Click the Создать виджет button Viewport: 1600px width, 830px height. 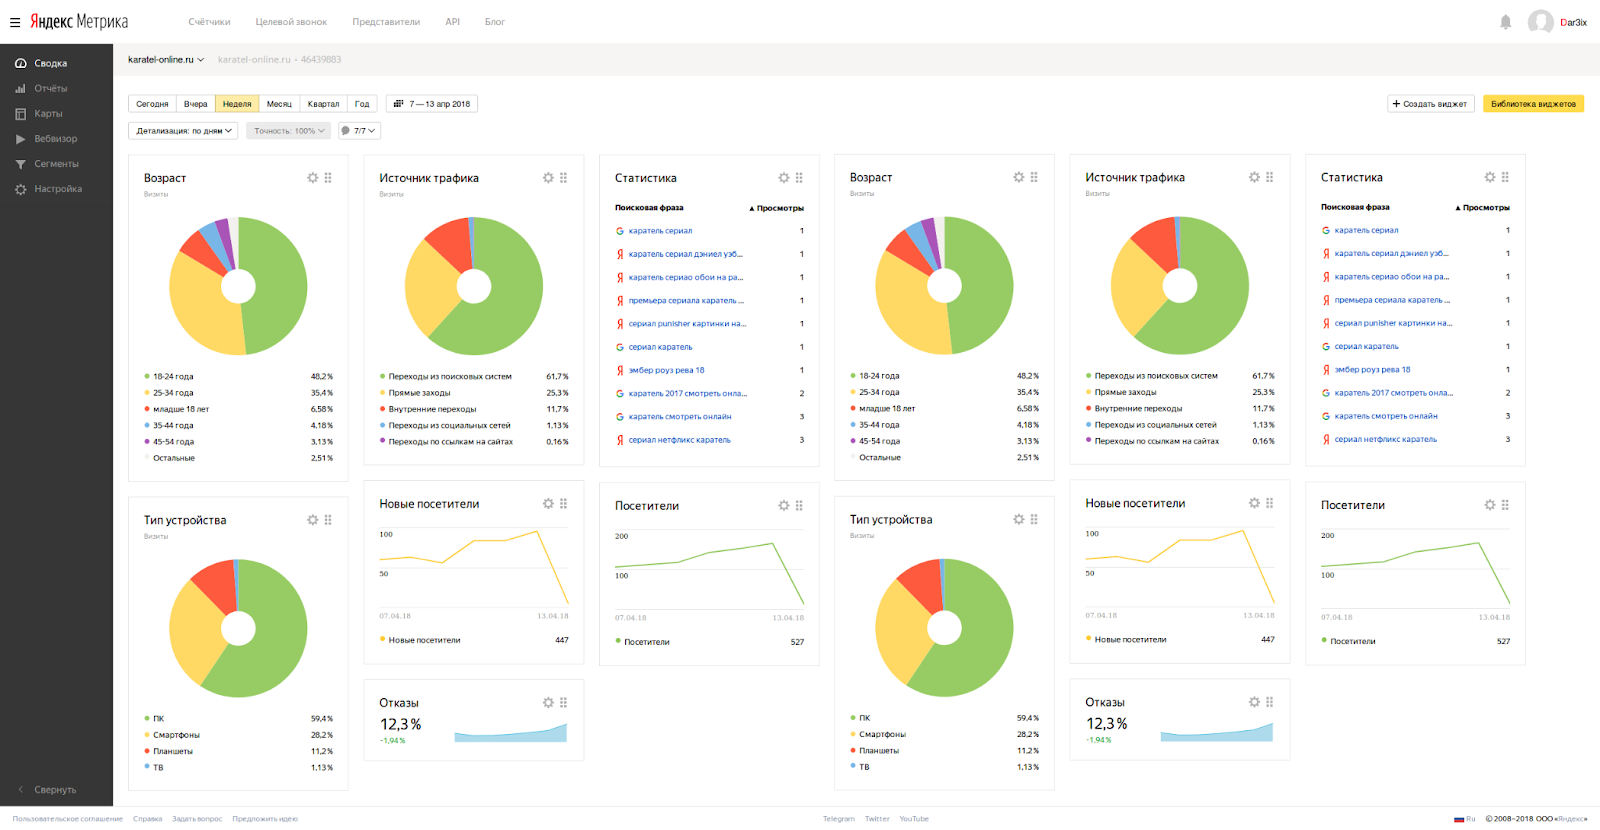1429,104
